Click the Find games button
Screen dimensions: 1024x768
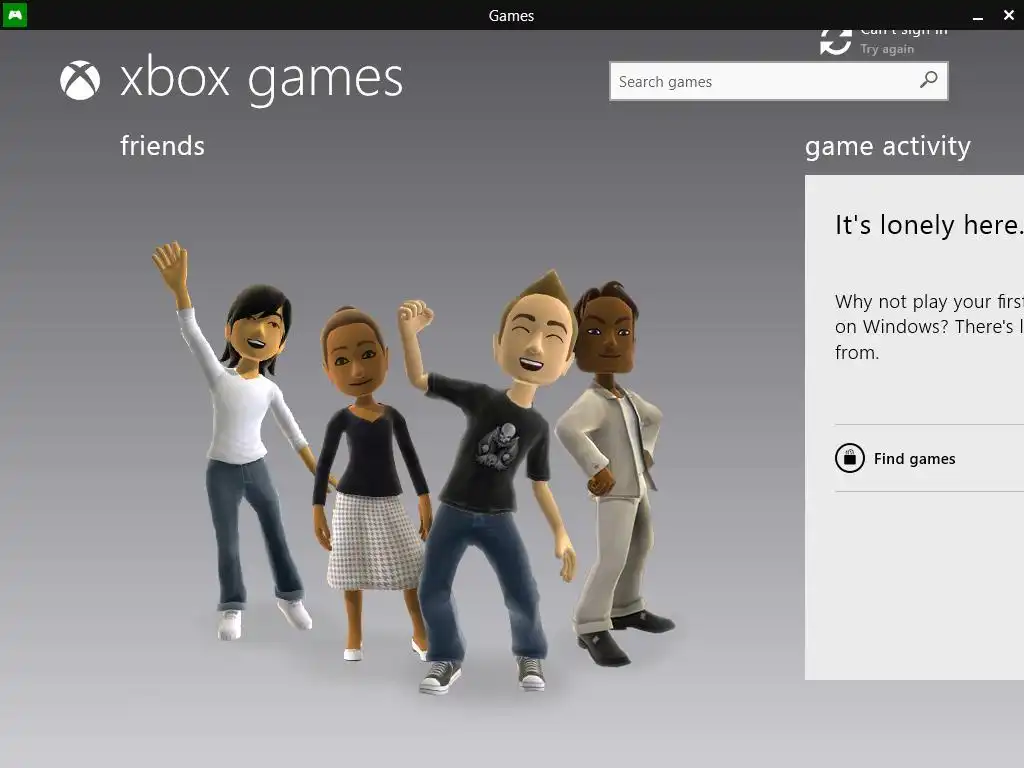coord(914,458)
